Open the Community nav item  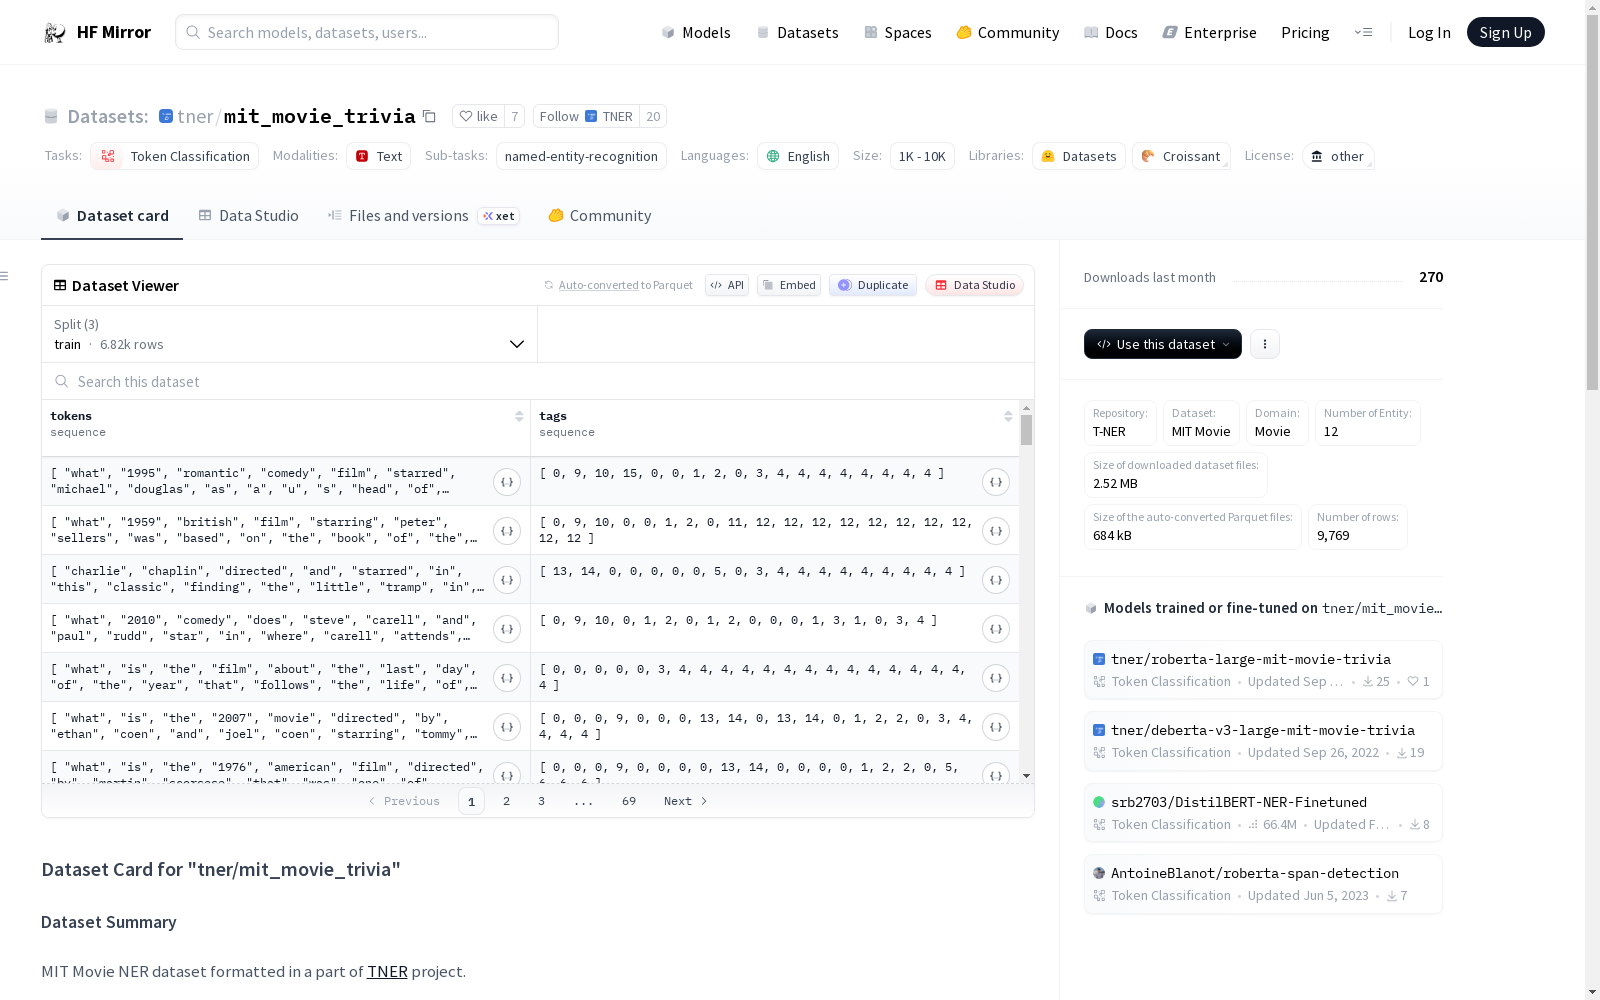point(1008,32)
